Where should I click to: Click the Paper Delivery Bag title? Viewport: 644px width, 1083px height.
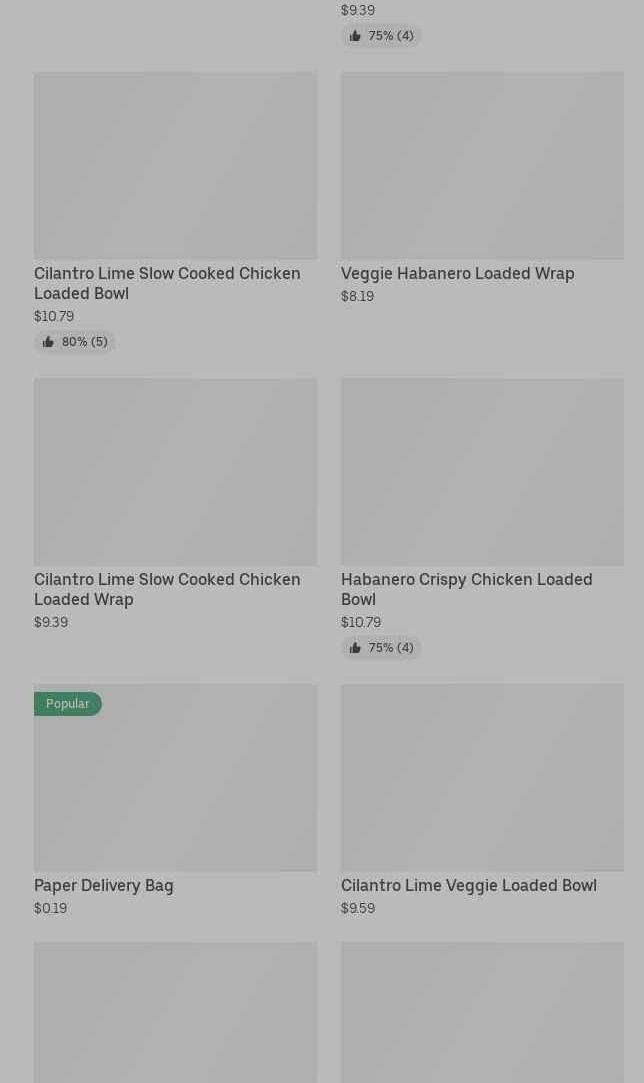click(103, 885)
